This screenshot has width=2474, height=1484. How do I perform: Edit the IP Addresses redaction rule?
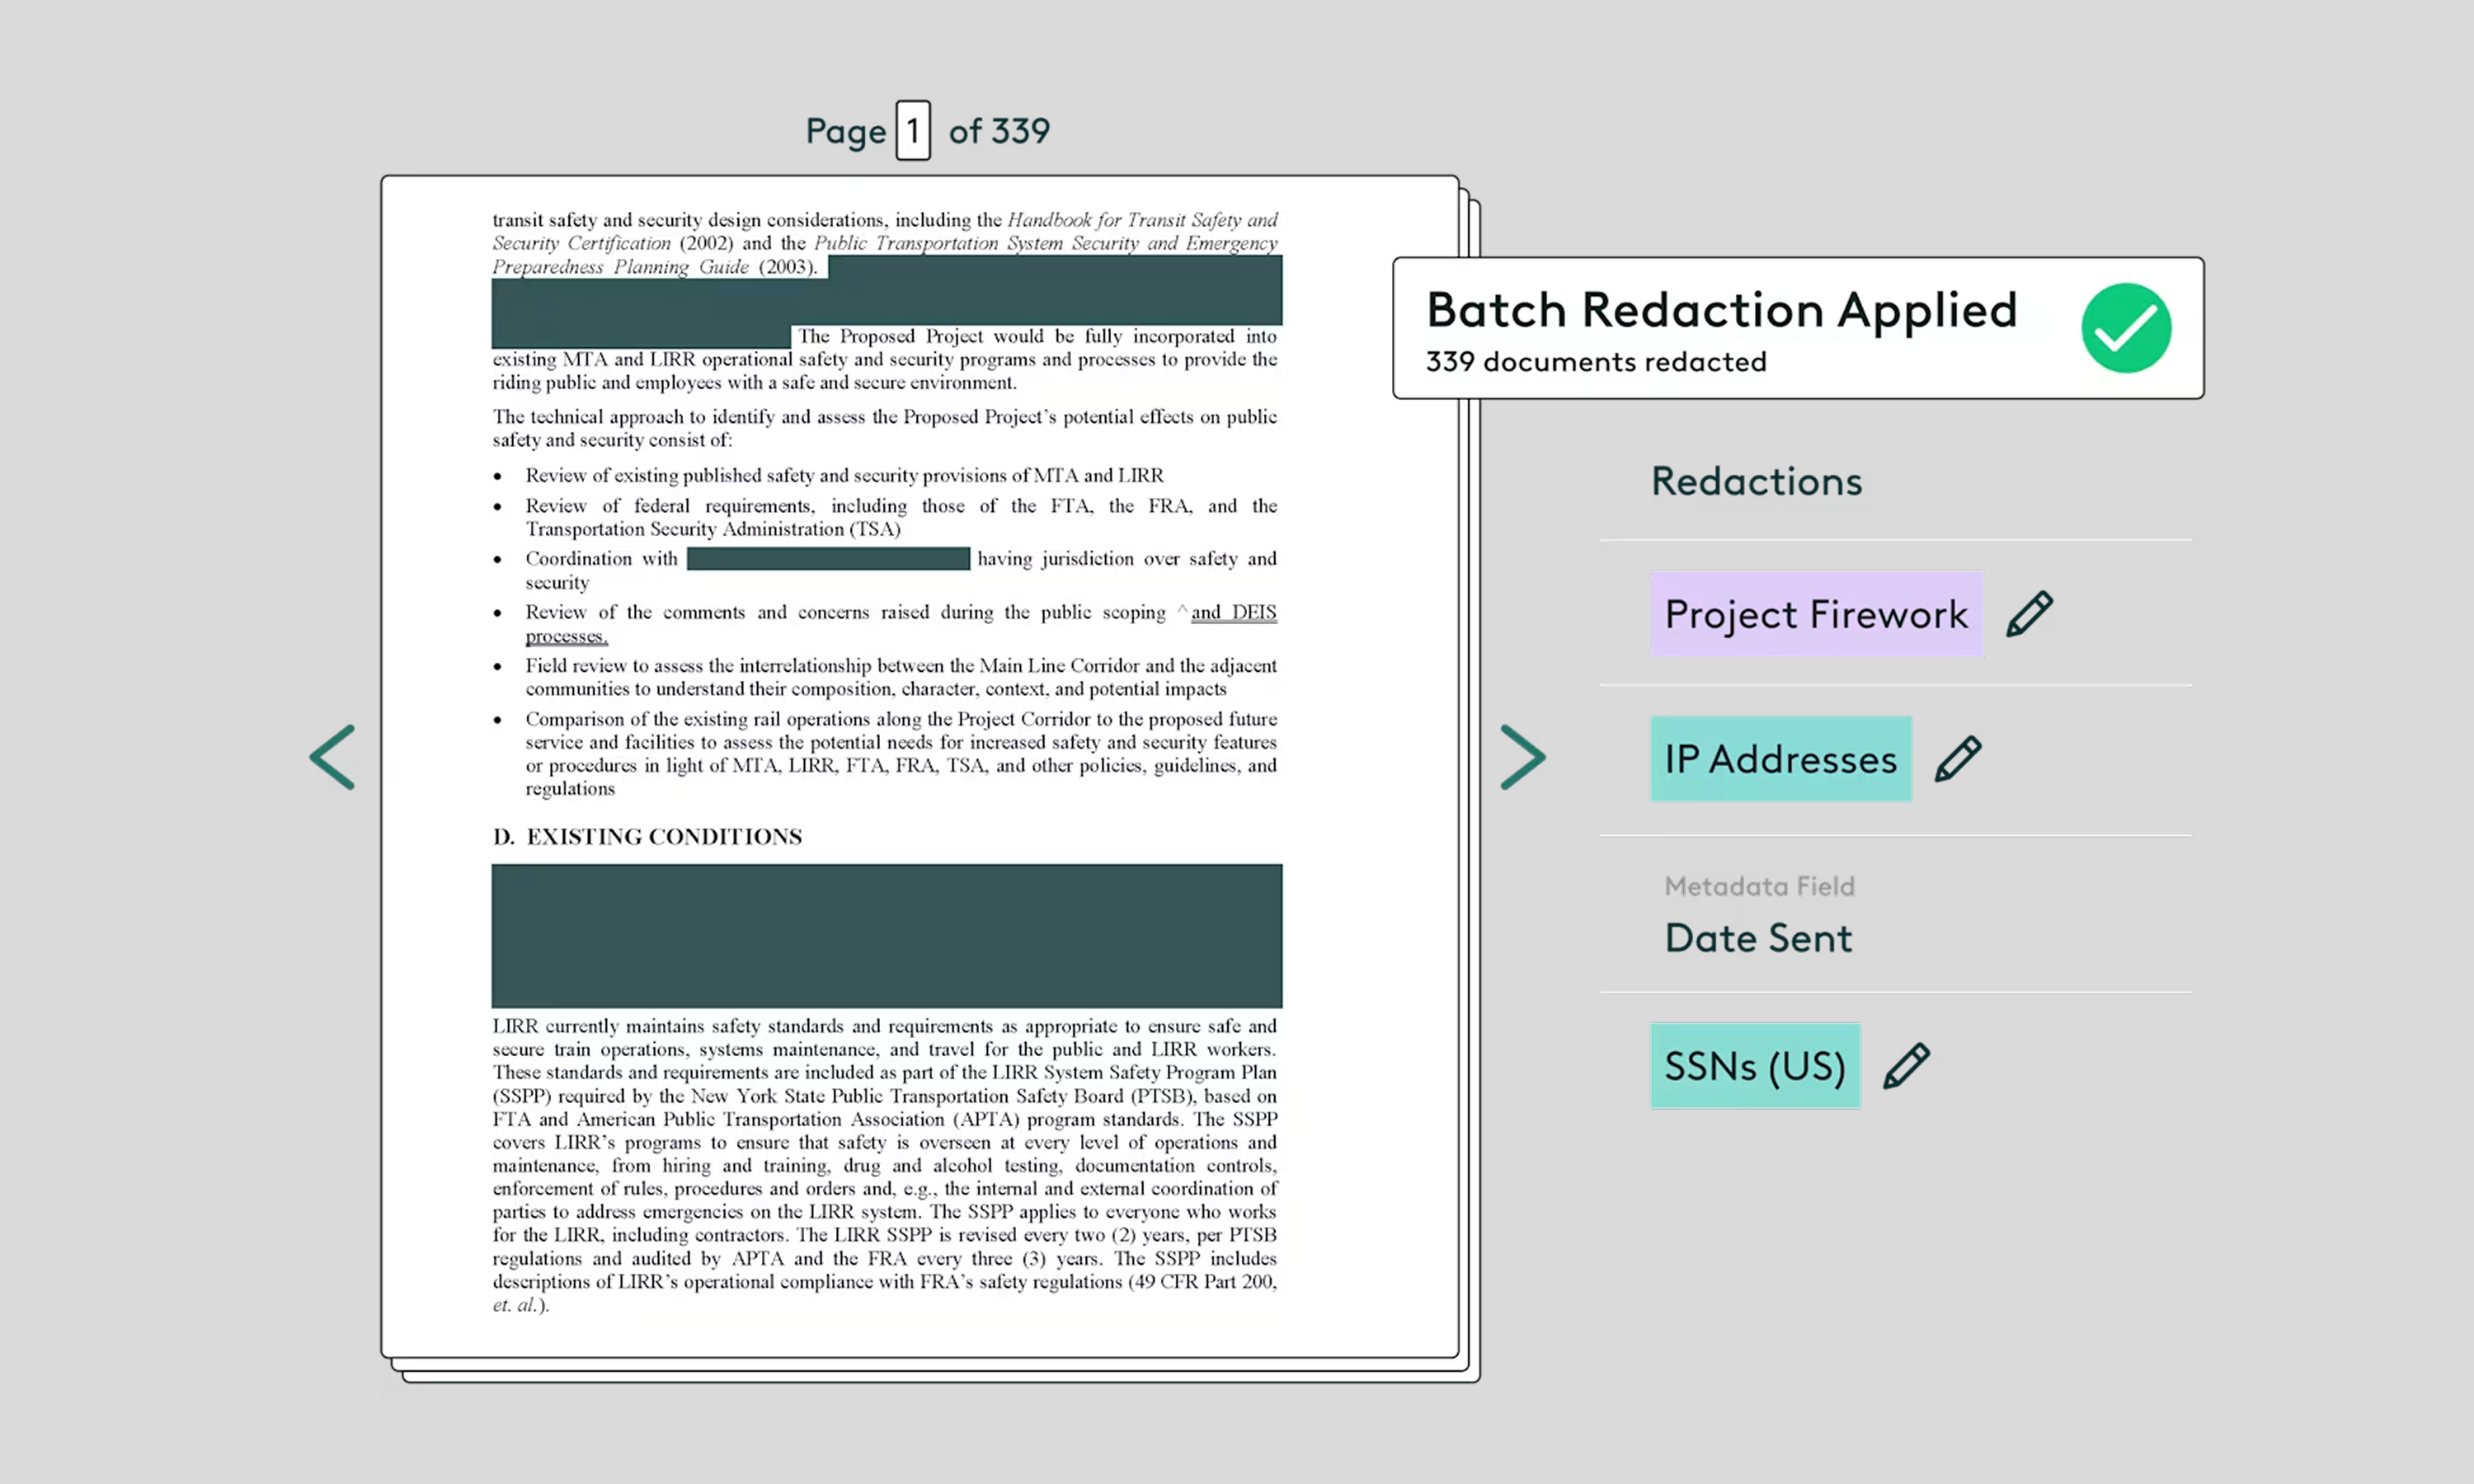[1957, 759]
